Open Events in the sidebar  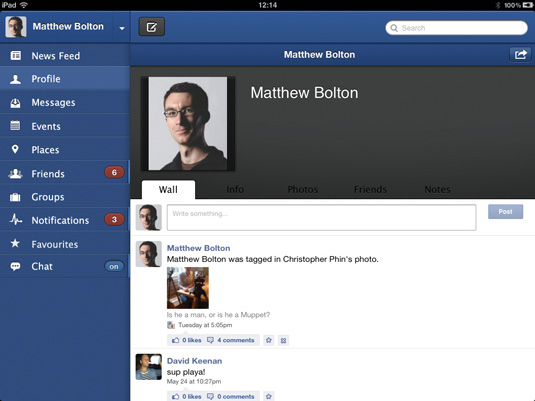click(x=65, y=126)
